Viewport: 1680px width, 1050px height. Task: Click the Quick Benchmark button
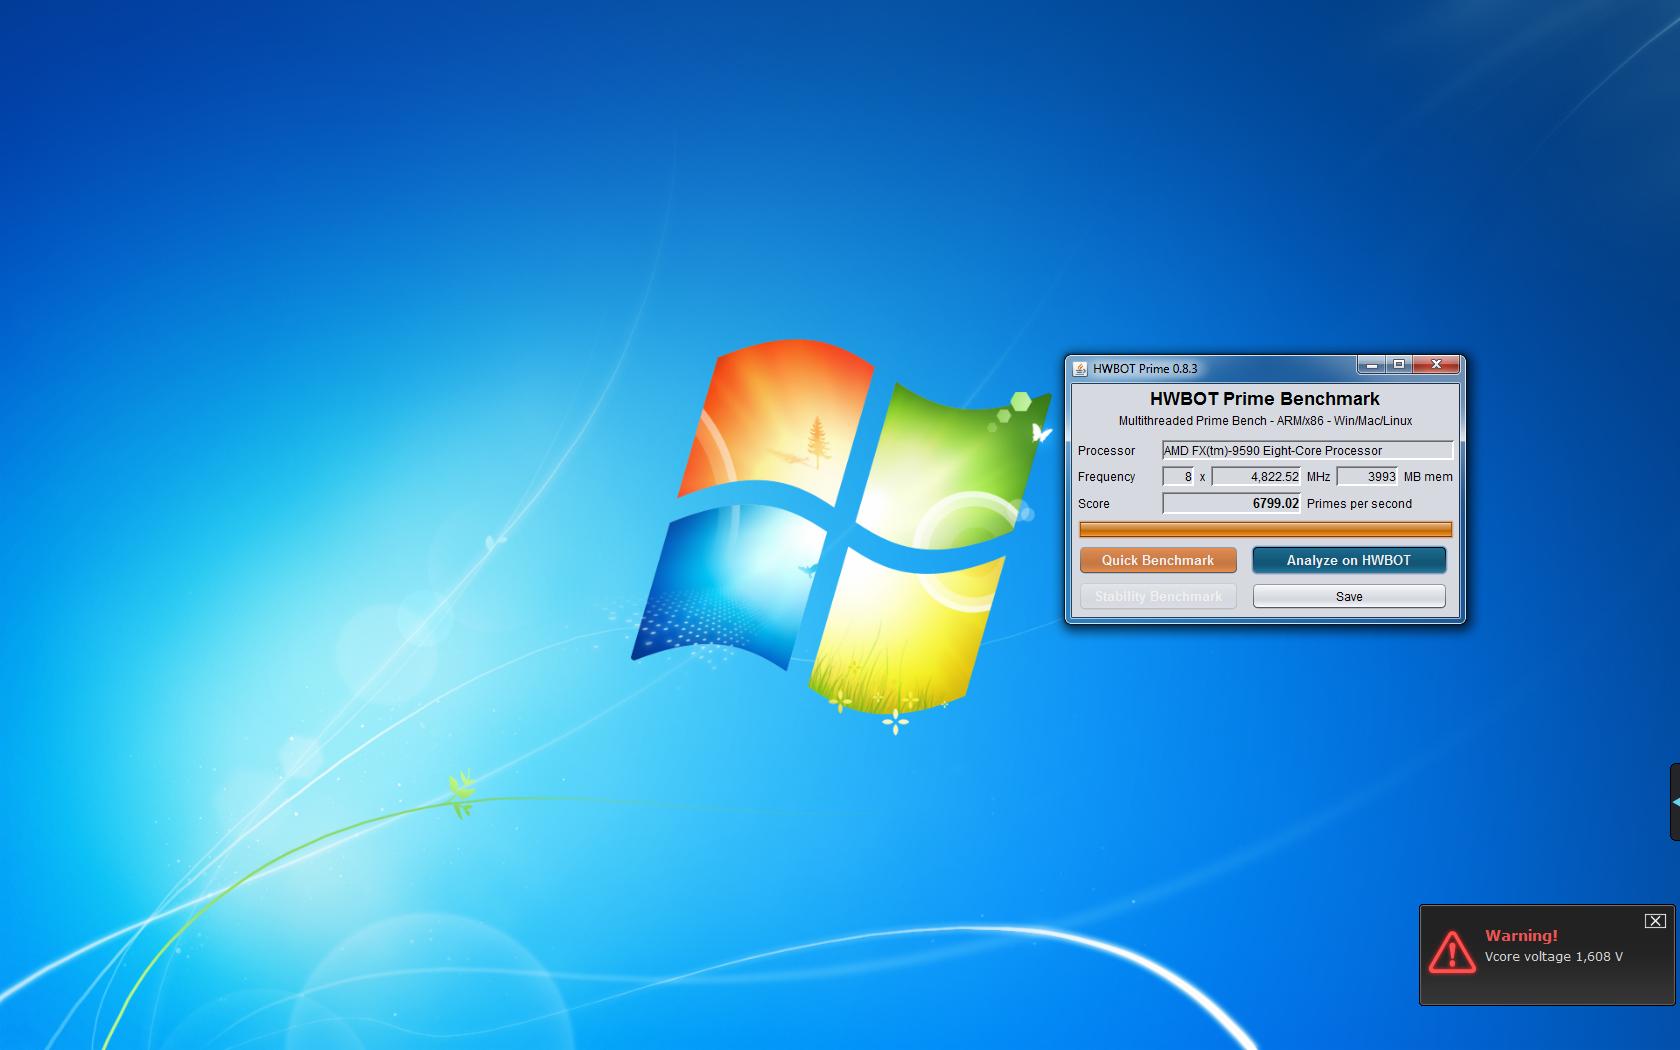coord(1158,560)
